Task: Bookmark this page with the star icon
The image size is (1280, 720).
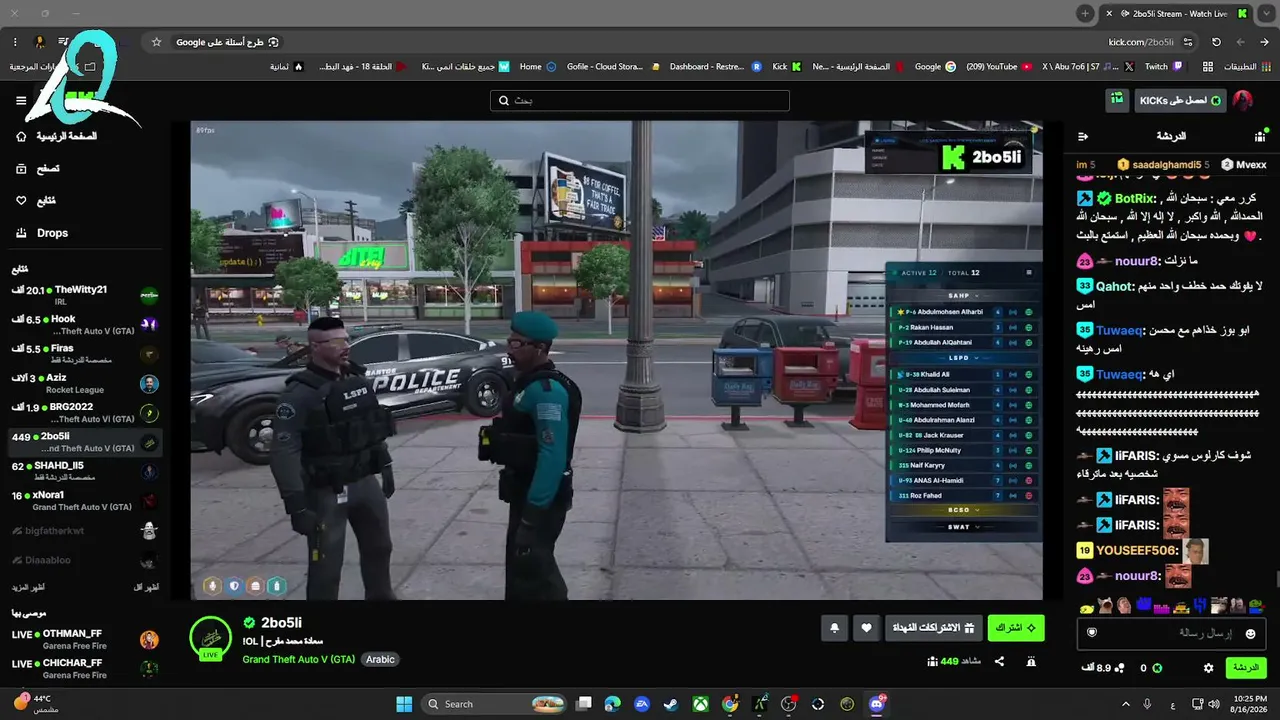Action: pyautogui.click(x=156, y=42)
